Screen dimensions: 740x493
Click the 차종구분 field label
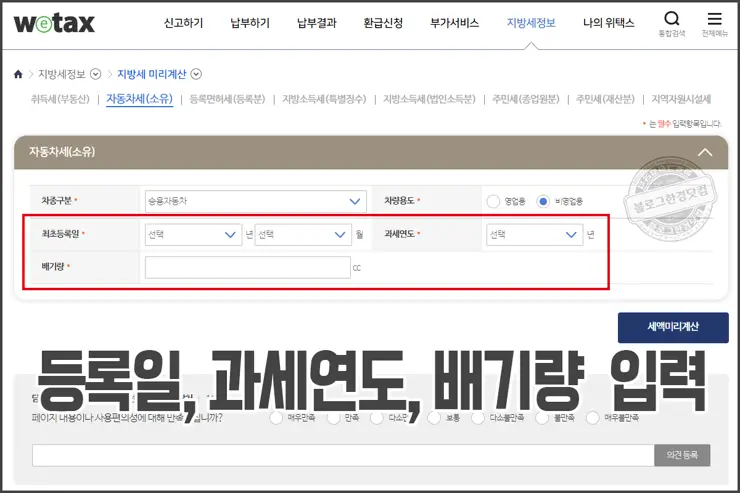(57, 201)
